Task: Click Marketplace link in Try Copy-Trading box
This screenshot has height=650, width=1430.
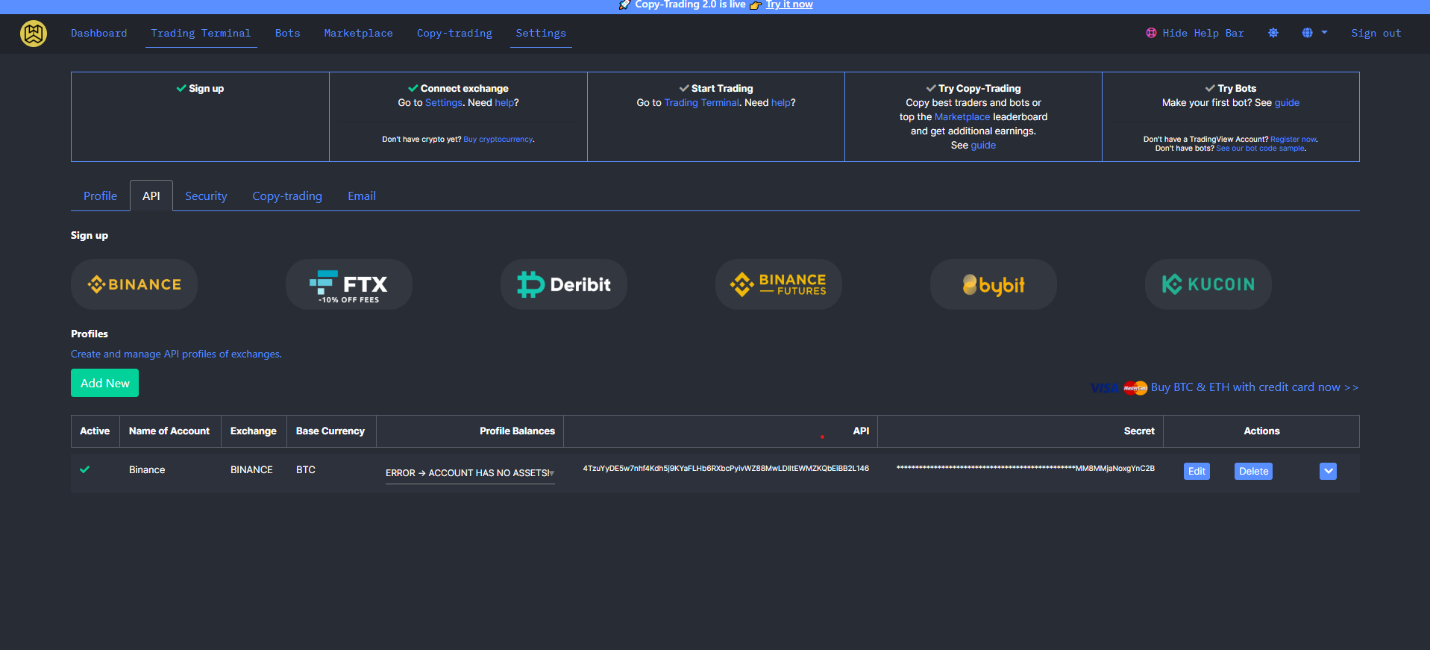Action: (x=961, y=117)
